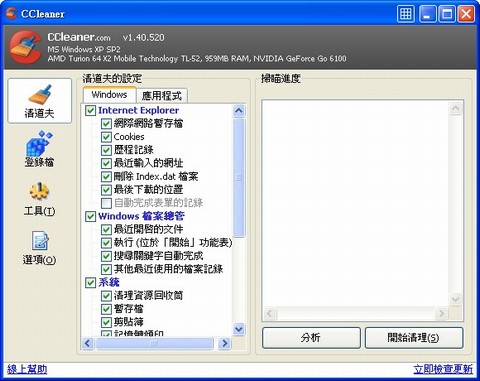Uncheck the 系統 group checkbox

click(90, 282)
